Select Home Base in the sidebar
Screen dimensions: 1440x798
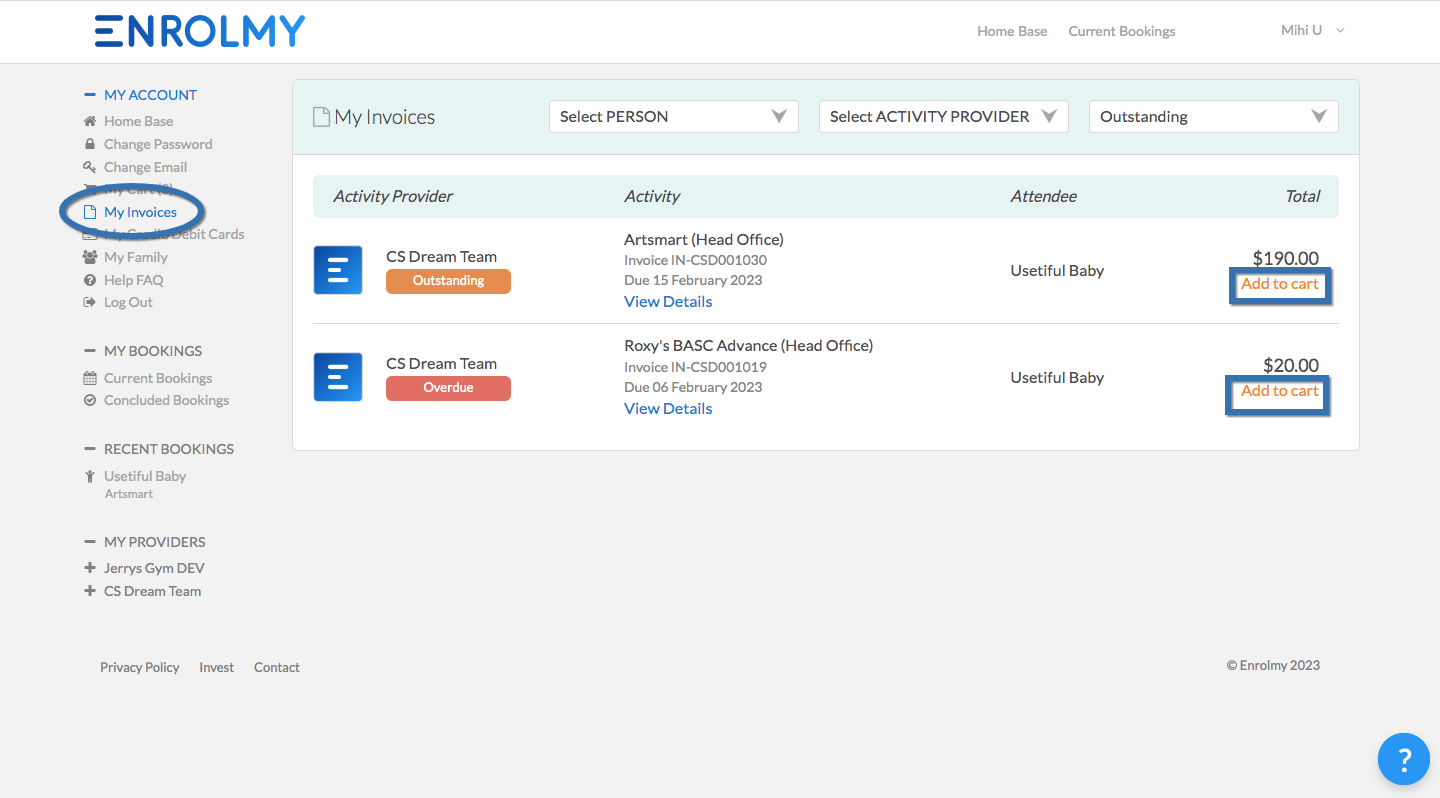point(138,121)
